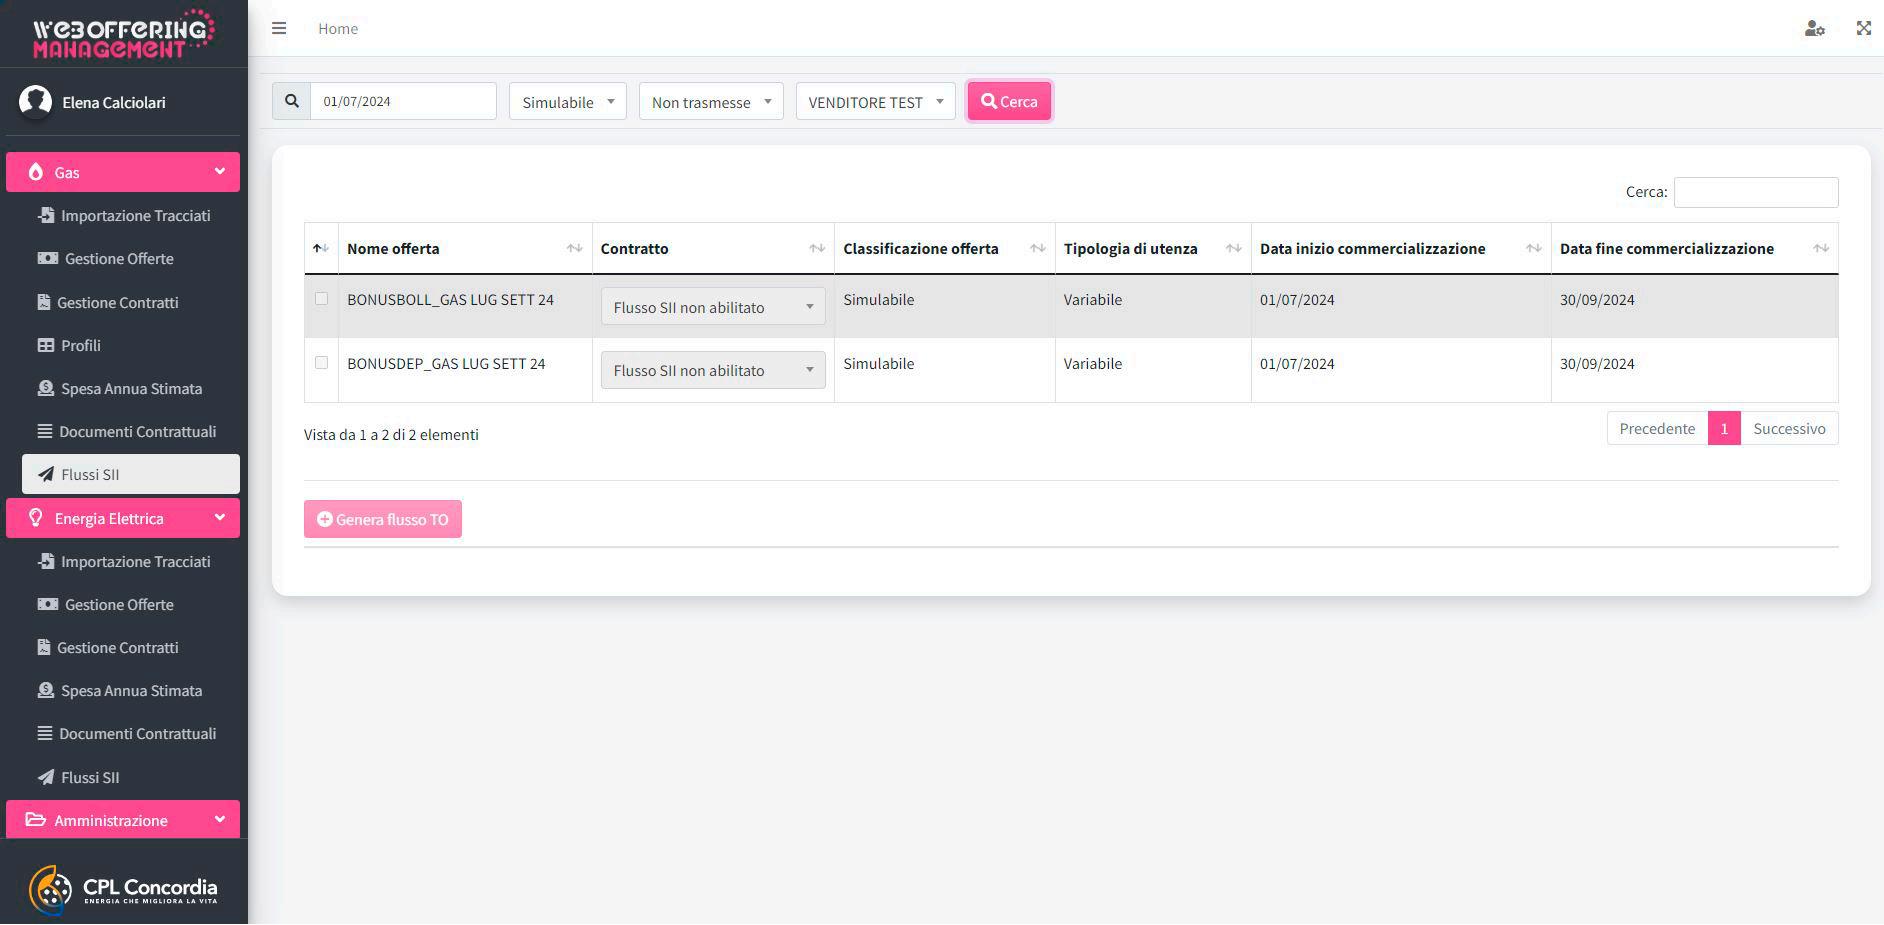Sort by Contratto column arrows
The width and height of the screenshot is (1884, 925).
[817, 248]
